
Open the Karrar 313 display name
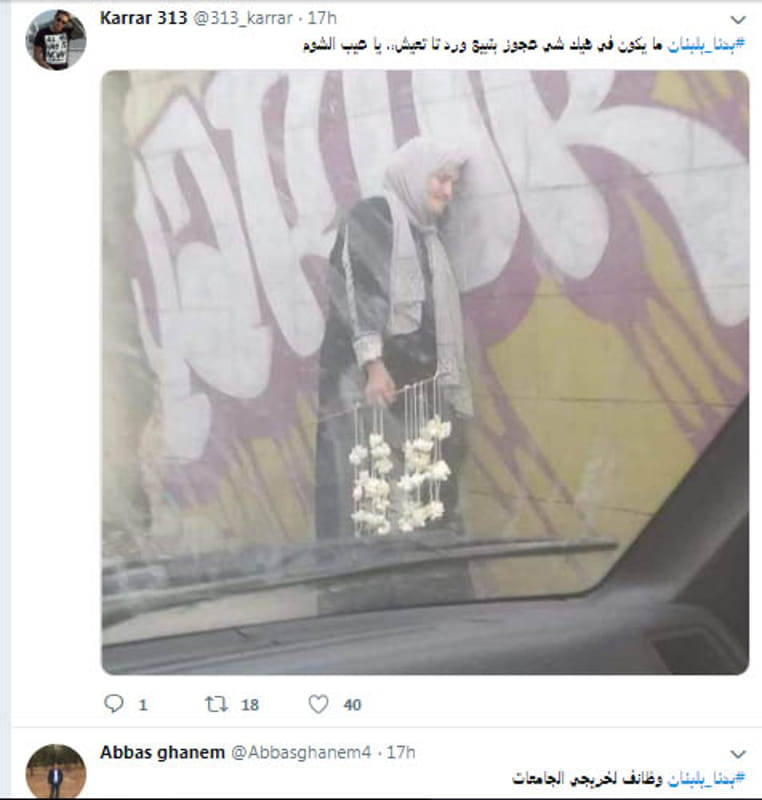pos(143,18)
